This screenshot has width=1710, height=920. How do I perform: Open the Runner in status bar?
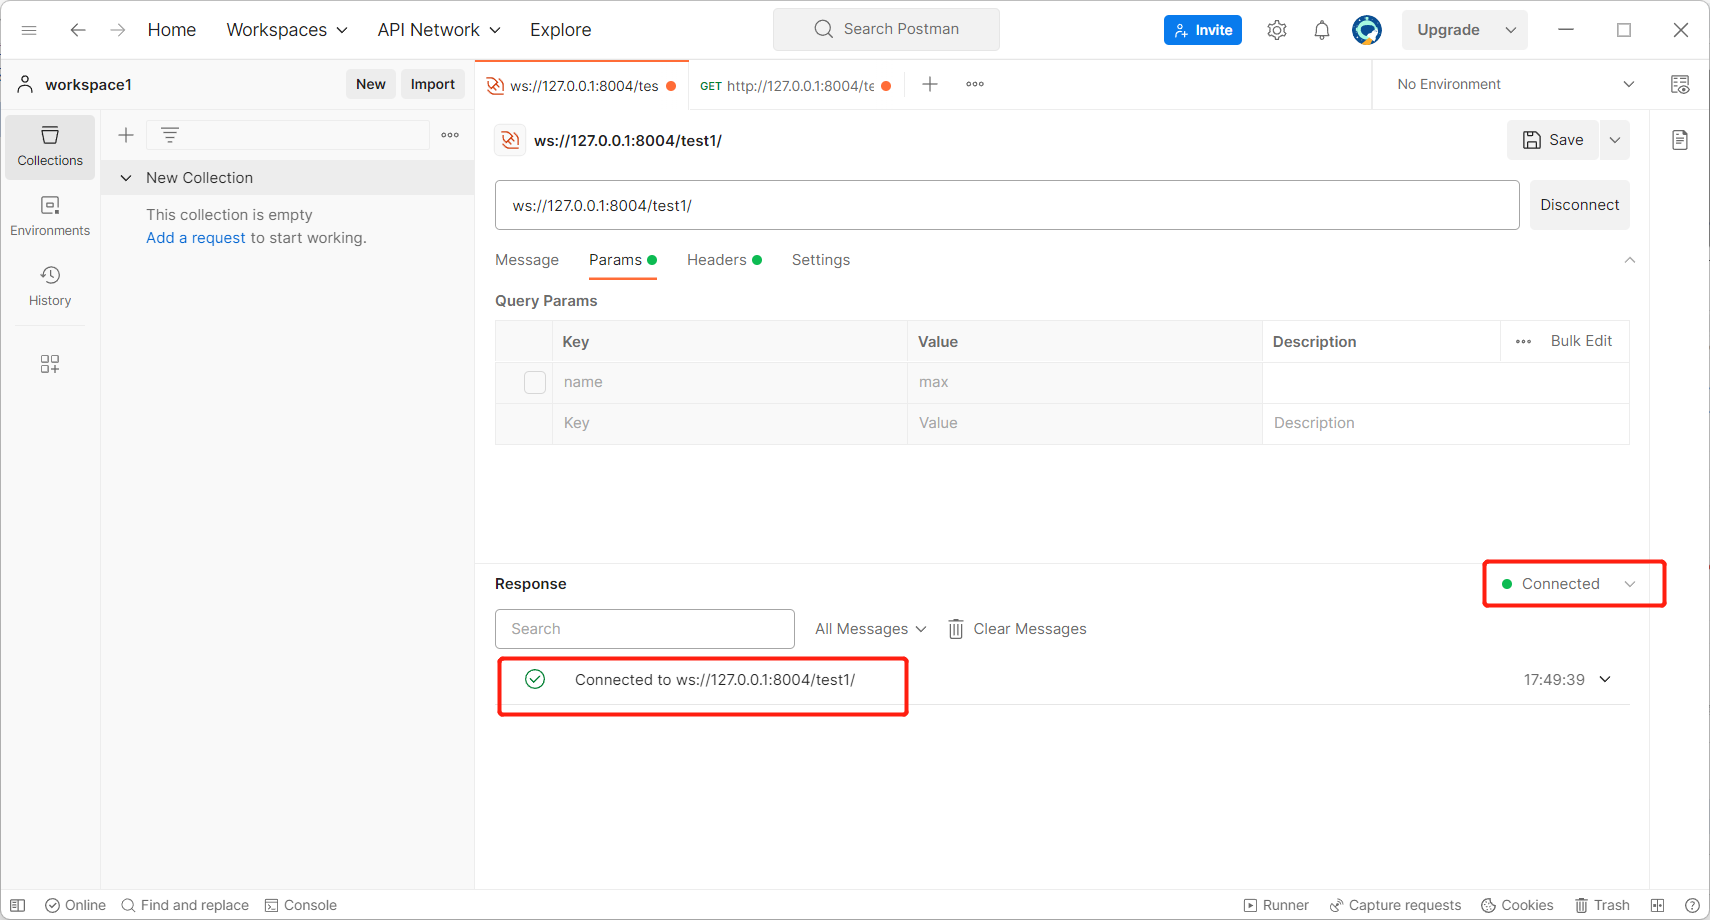[1276, 905]
